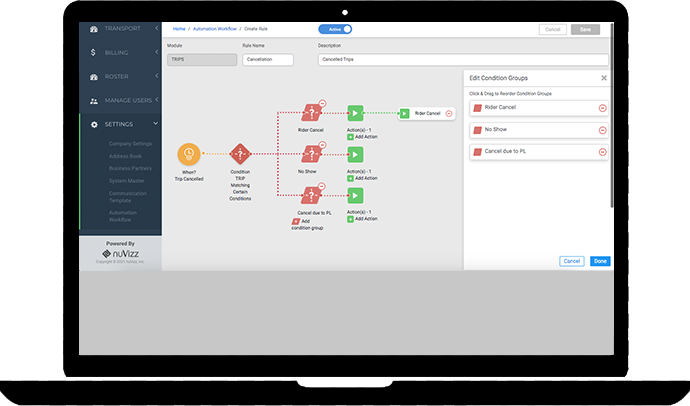Click the When Trip Cancelled trigger node
The height and width of the screenshot is (406, 690).
coord(189,154)
